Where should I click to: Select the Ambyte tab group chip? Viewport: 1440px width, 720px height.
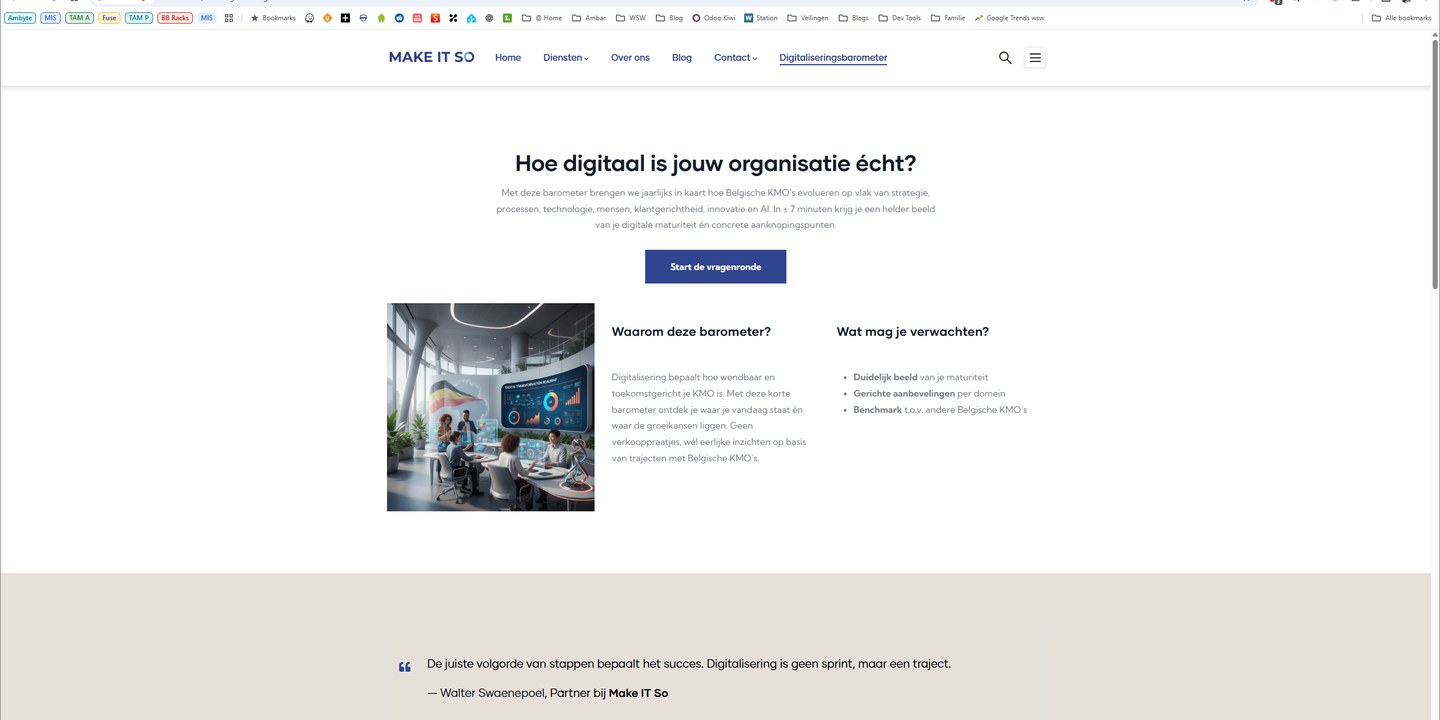click(20, 18)
